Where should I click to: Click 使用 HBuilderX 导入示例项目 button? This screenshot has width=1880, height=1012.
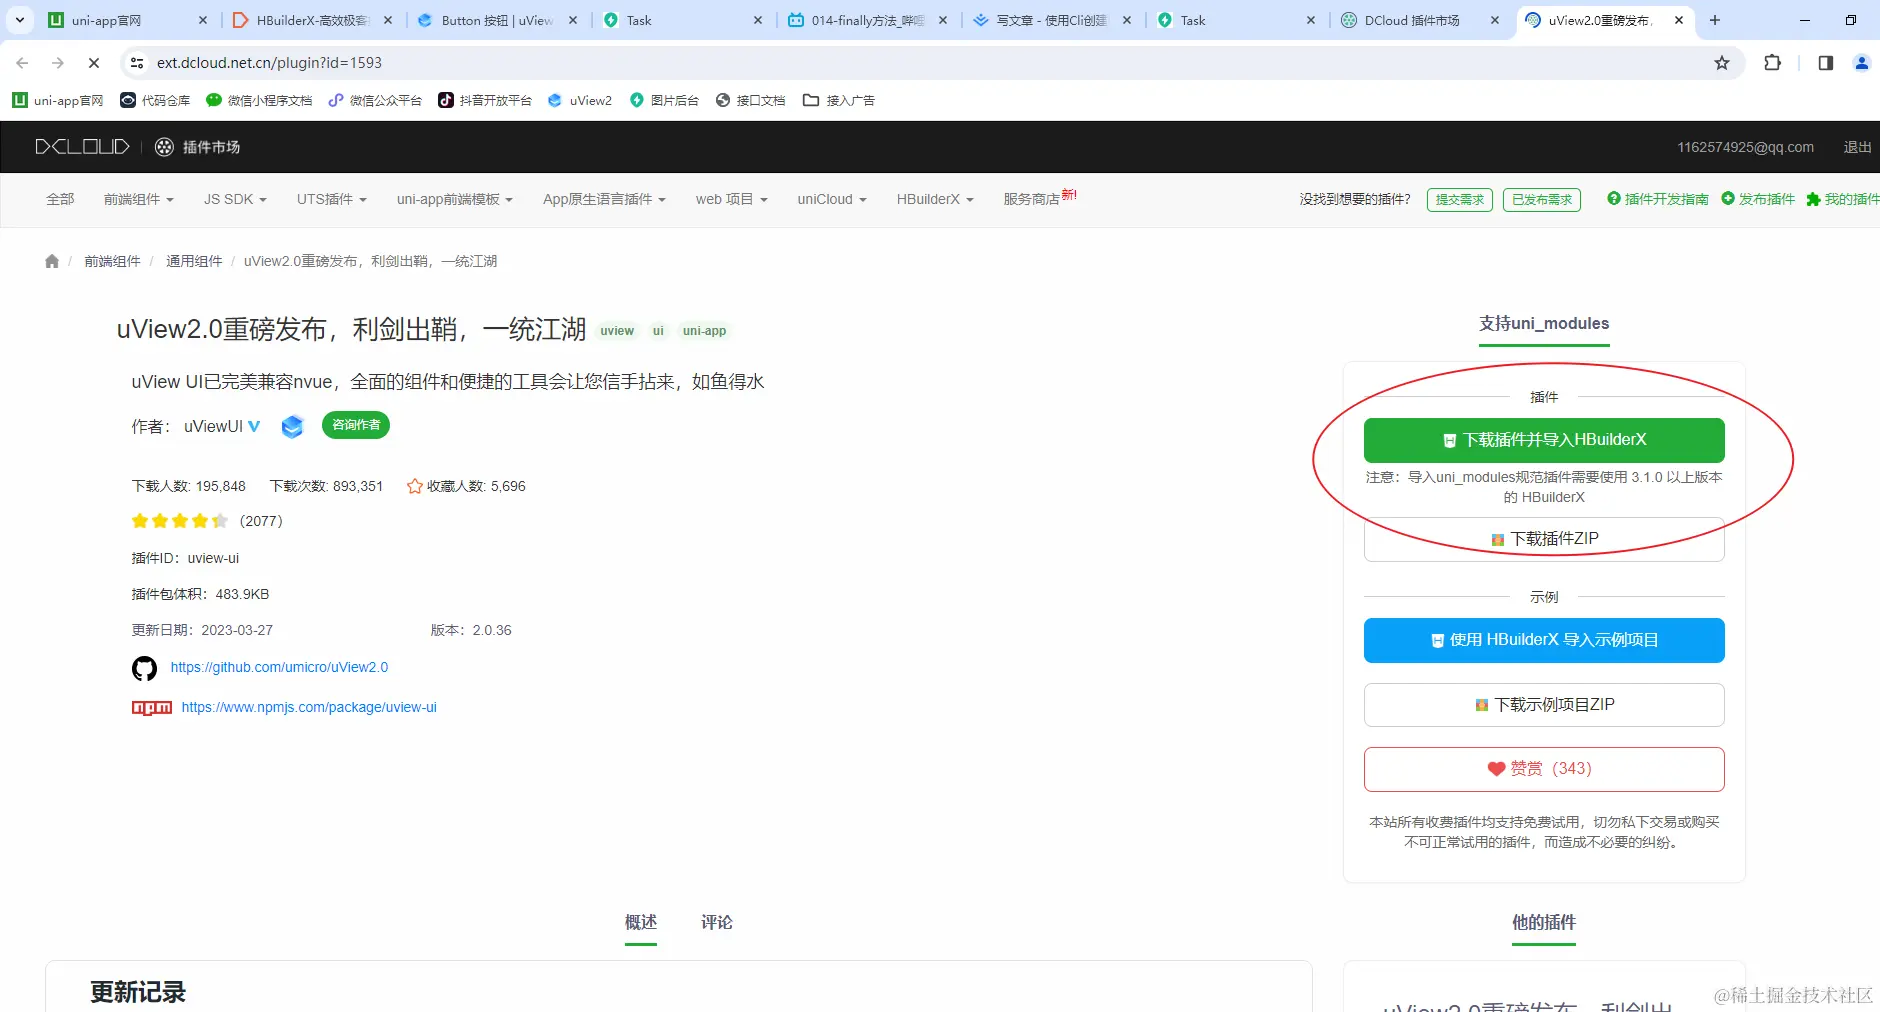(1544, 640)
